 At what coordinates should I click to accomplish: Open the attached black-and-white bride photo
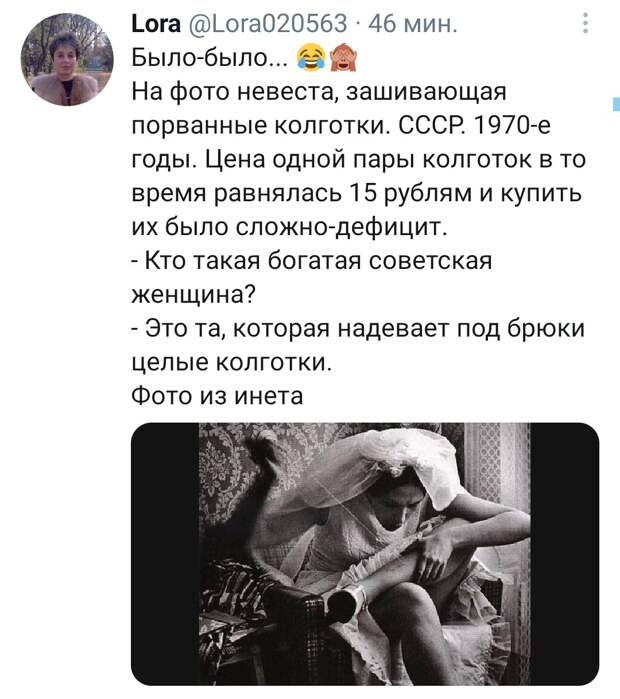(365, 554)
